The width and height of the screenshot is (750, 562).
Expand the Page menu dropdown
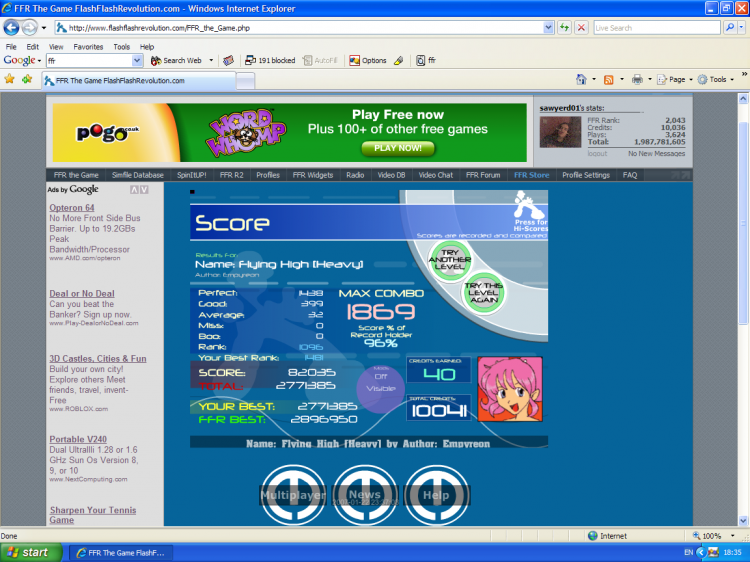click(690, 79)
